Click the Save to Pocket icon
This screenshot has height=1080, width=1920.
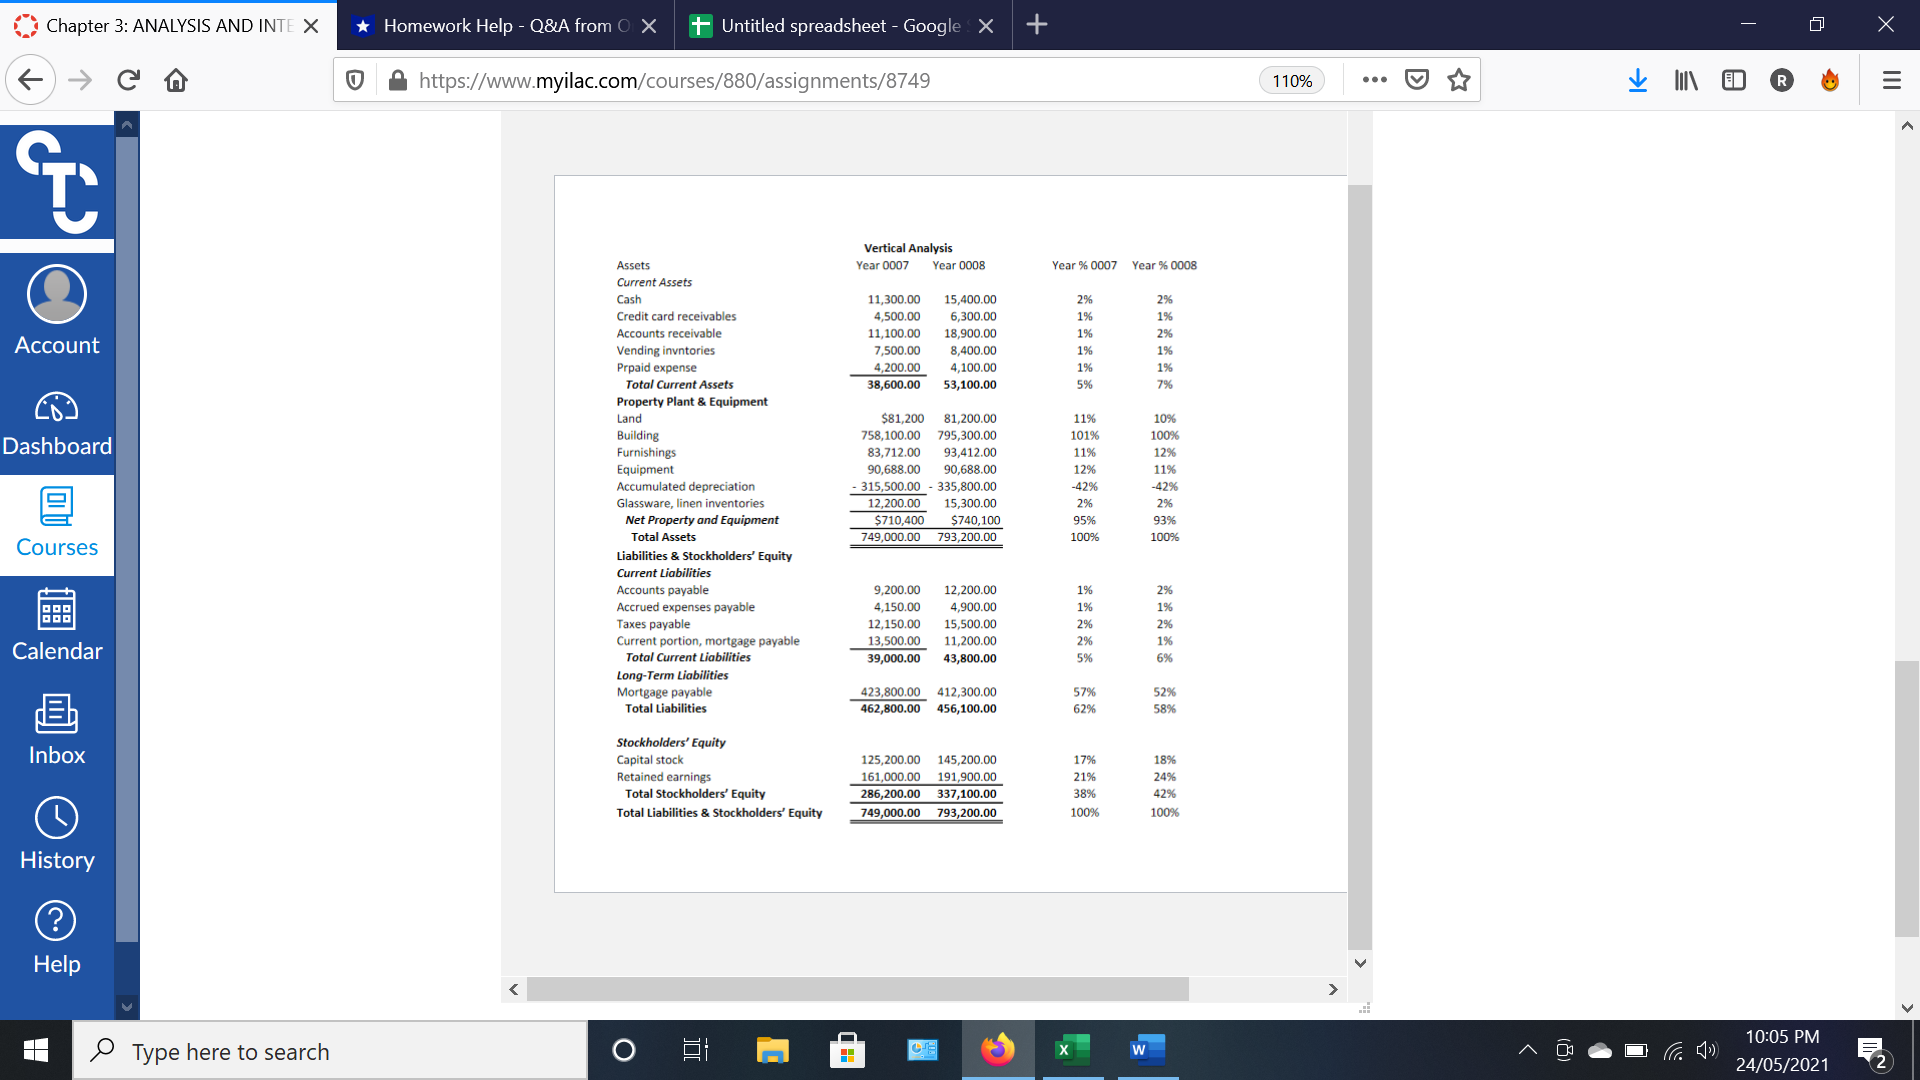(1417, 80)
